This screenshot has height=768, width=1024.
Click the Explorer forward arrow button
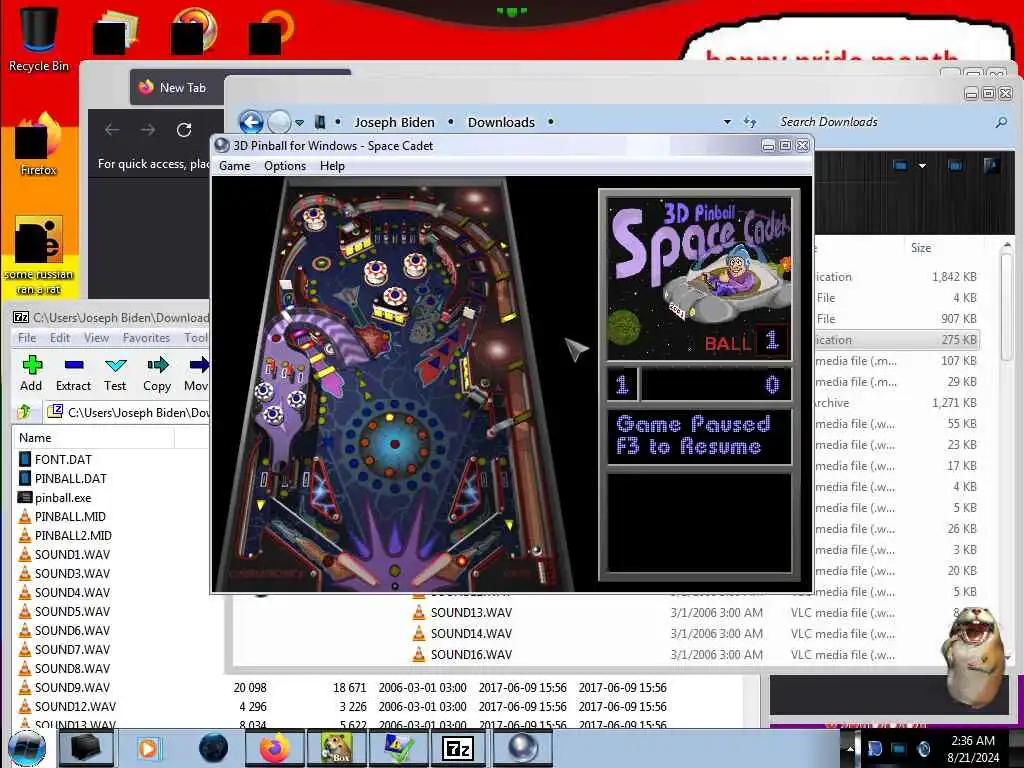(x=279, y=122)
